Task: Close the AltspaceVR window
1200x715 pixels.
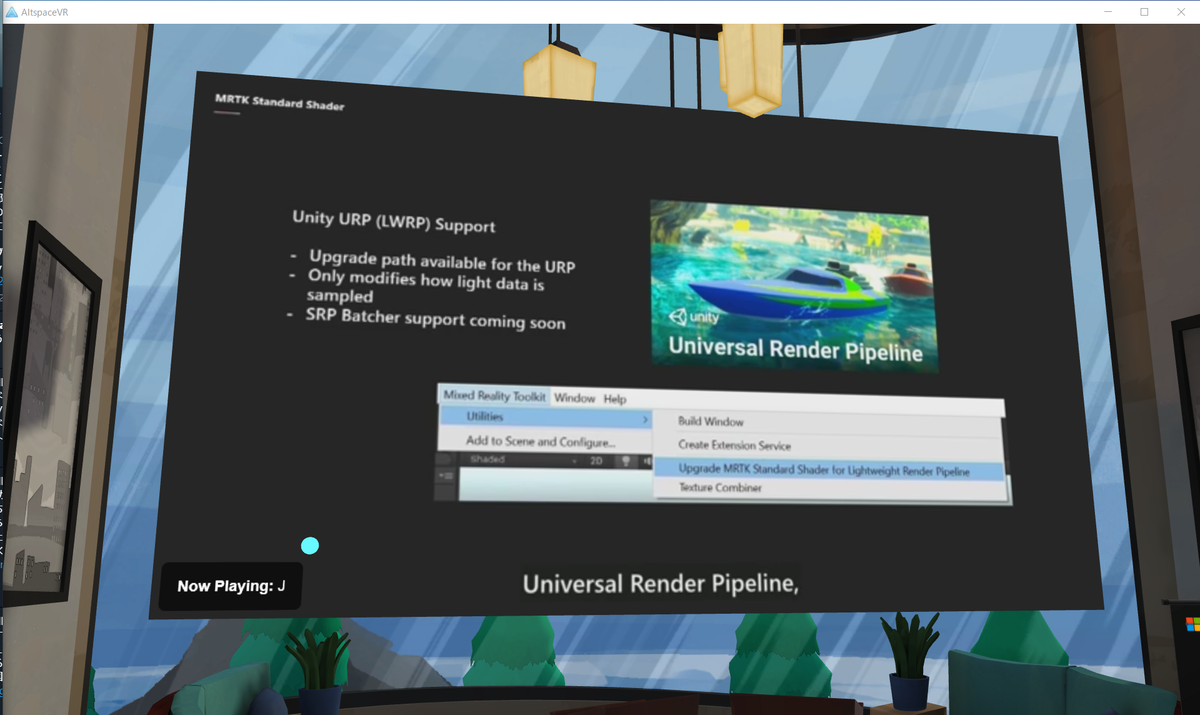Action: 1181,11
